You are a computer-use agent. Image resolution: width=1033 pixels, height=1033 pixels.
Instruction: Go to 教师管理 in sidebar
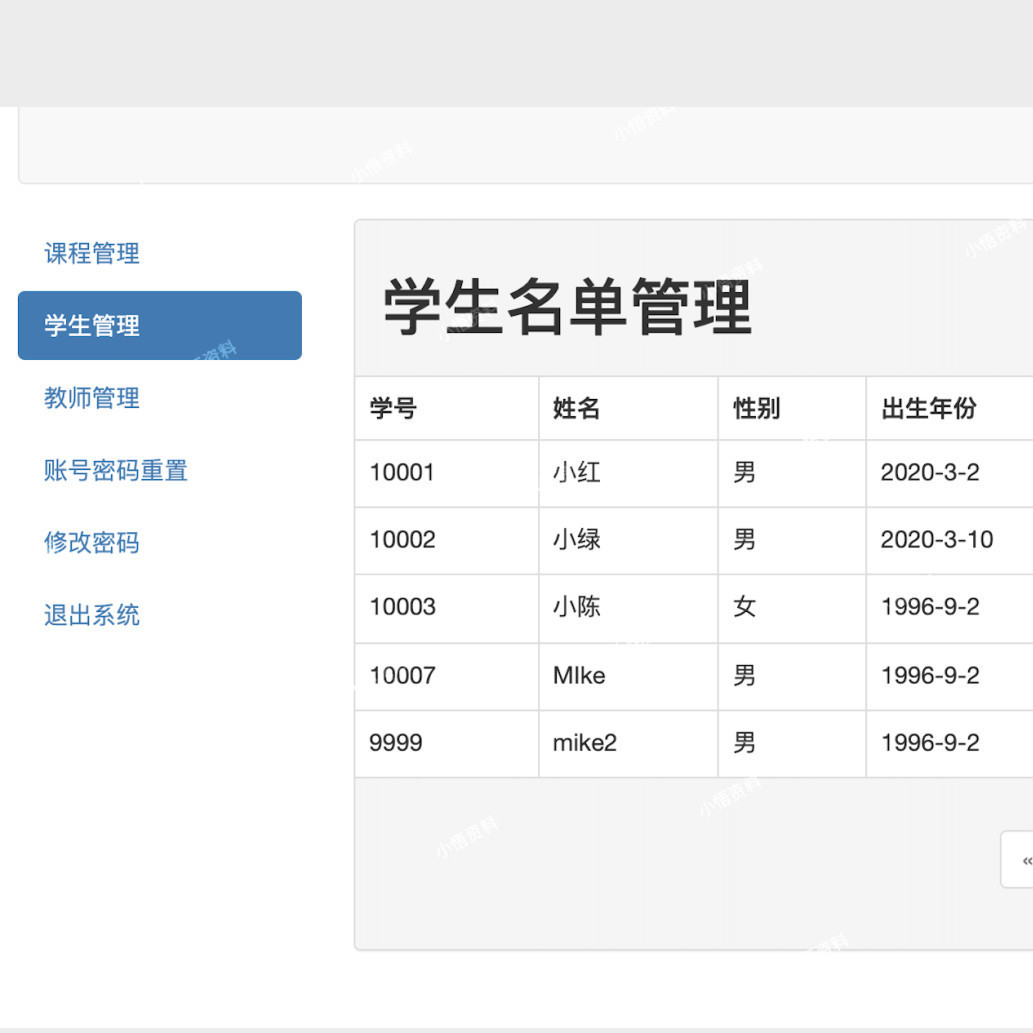coord(92,398)
